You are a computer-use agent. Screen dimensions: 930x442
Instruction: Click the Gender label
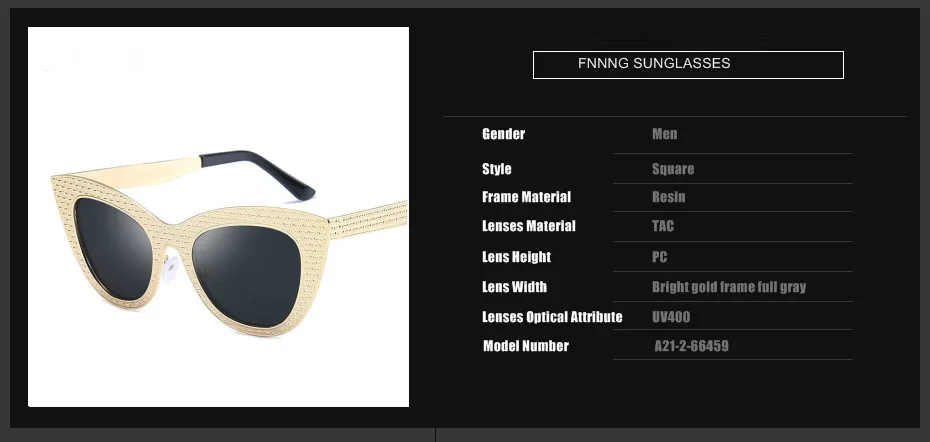(x=504, y=134)
